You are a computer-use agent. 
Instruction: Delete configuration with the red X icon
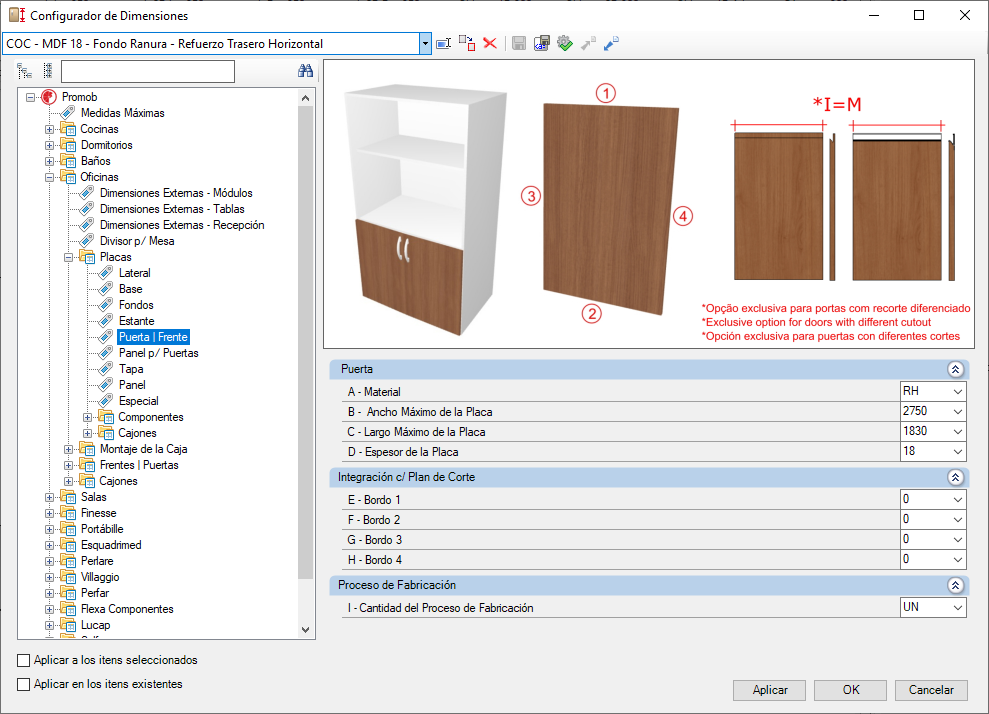click(490, 44)
